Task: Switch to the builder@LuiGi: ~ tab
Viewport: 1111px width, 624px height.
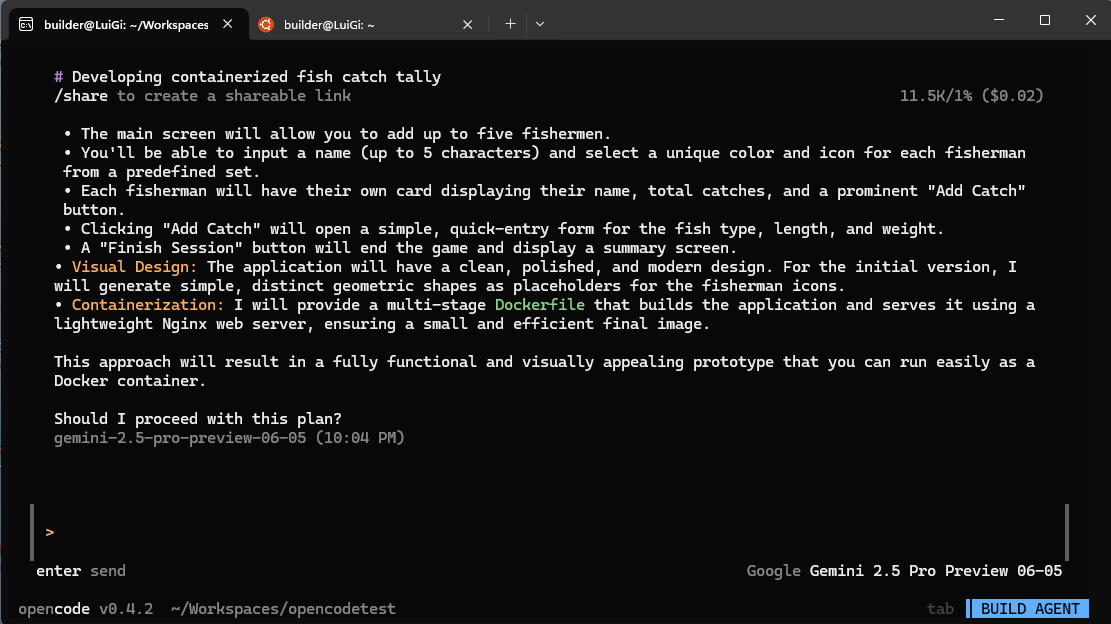Action: click(366, 25)
